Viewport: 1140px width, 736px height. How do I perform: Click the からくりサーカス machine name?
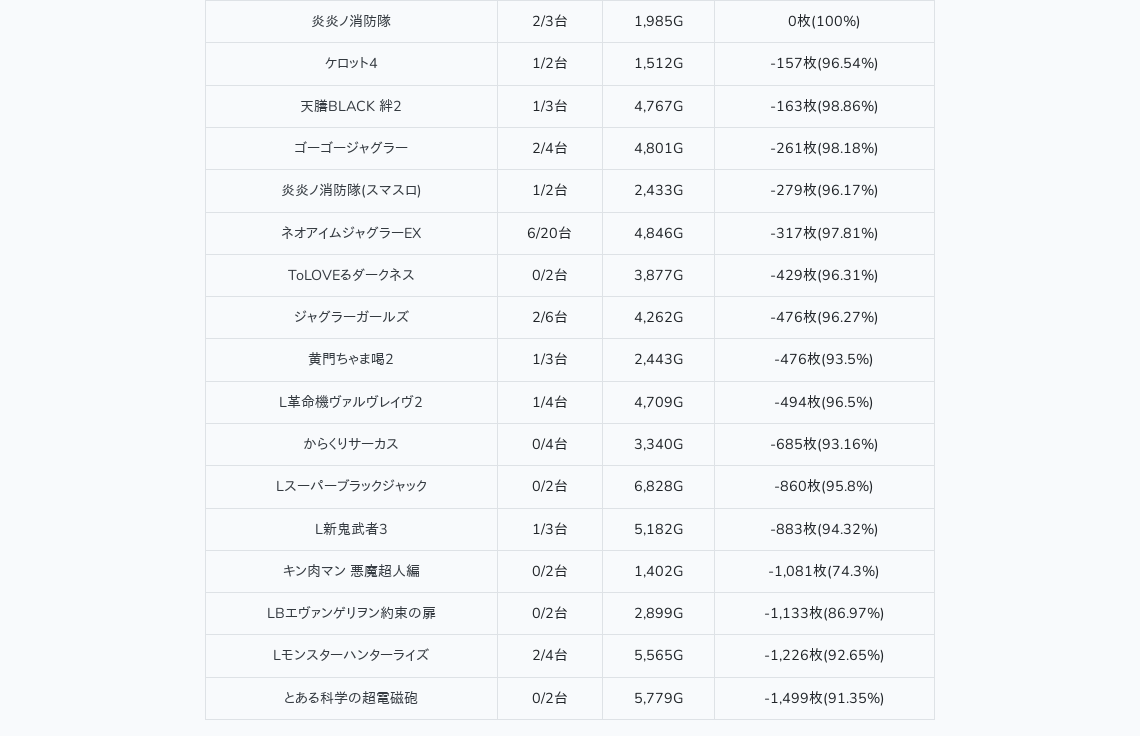click(x=351, y=444)
